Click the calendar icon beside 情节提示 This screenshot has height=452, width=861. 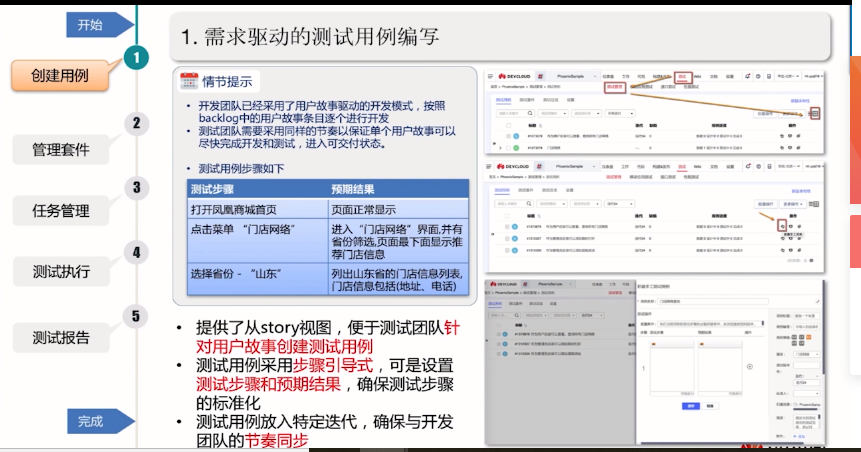tap(189, 81)
